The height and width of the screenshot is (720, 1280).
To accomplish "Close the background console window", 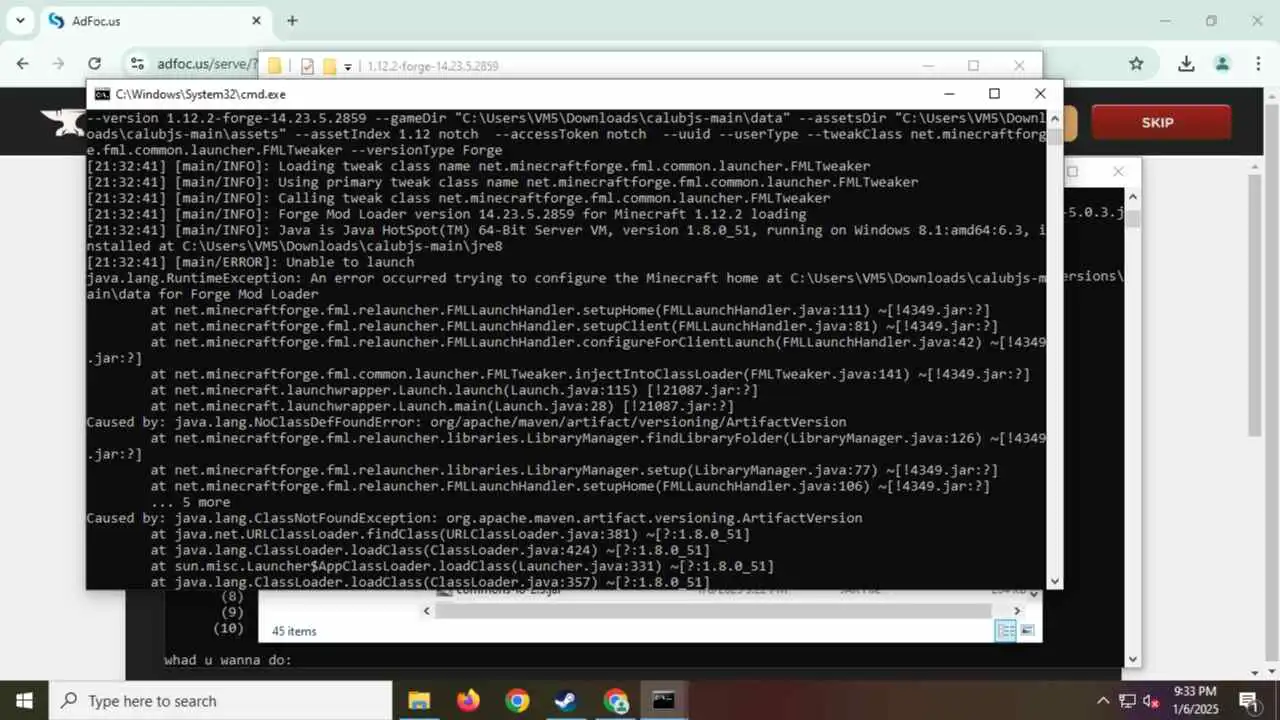I will tap(1118, 171).
